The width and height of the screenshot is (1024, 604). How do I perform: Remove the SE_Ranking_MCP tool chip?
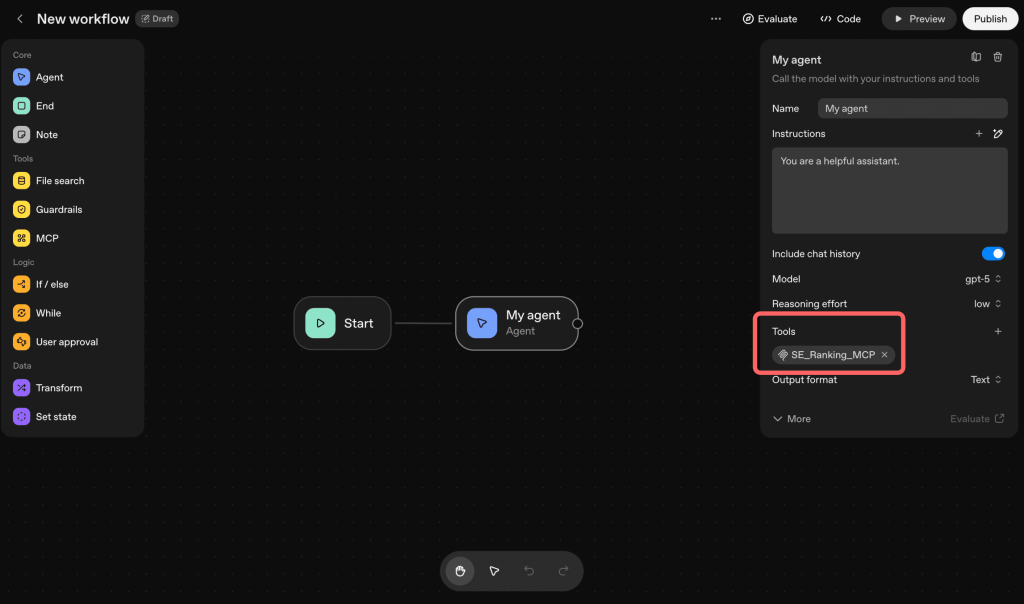[x=884, y=355]
